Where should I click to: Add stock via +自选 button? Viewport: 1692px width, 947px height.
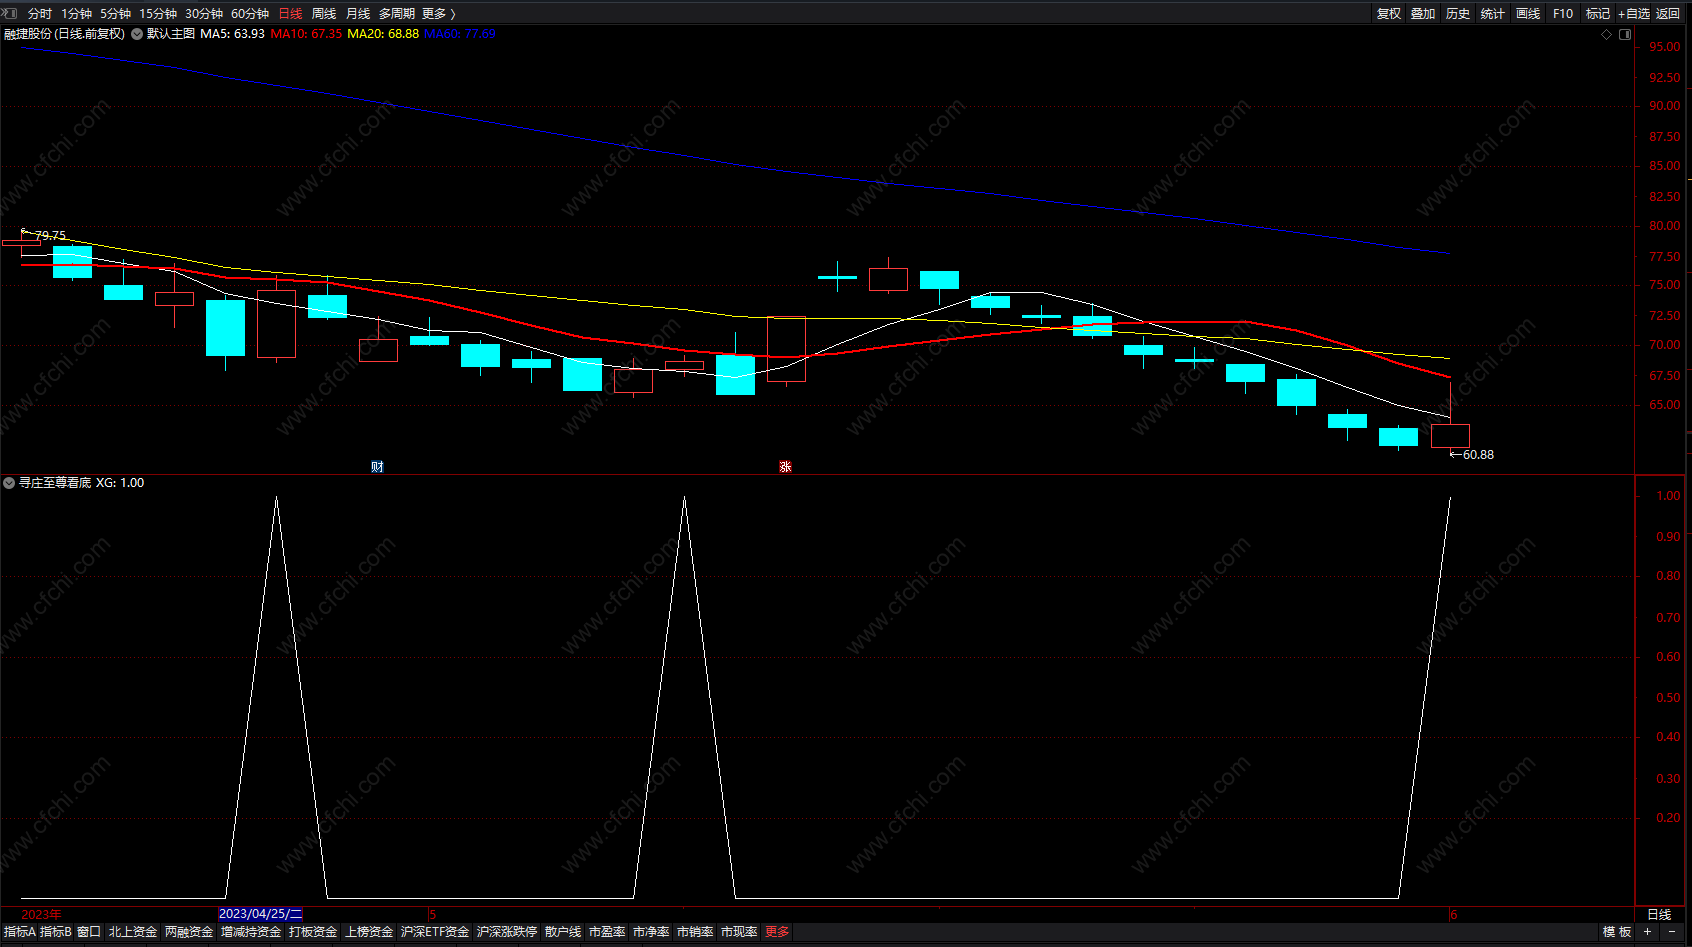point(1634,14)
